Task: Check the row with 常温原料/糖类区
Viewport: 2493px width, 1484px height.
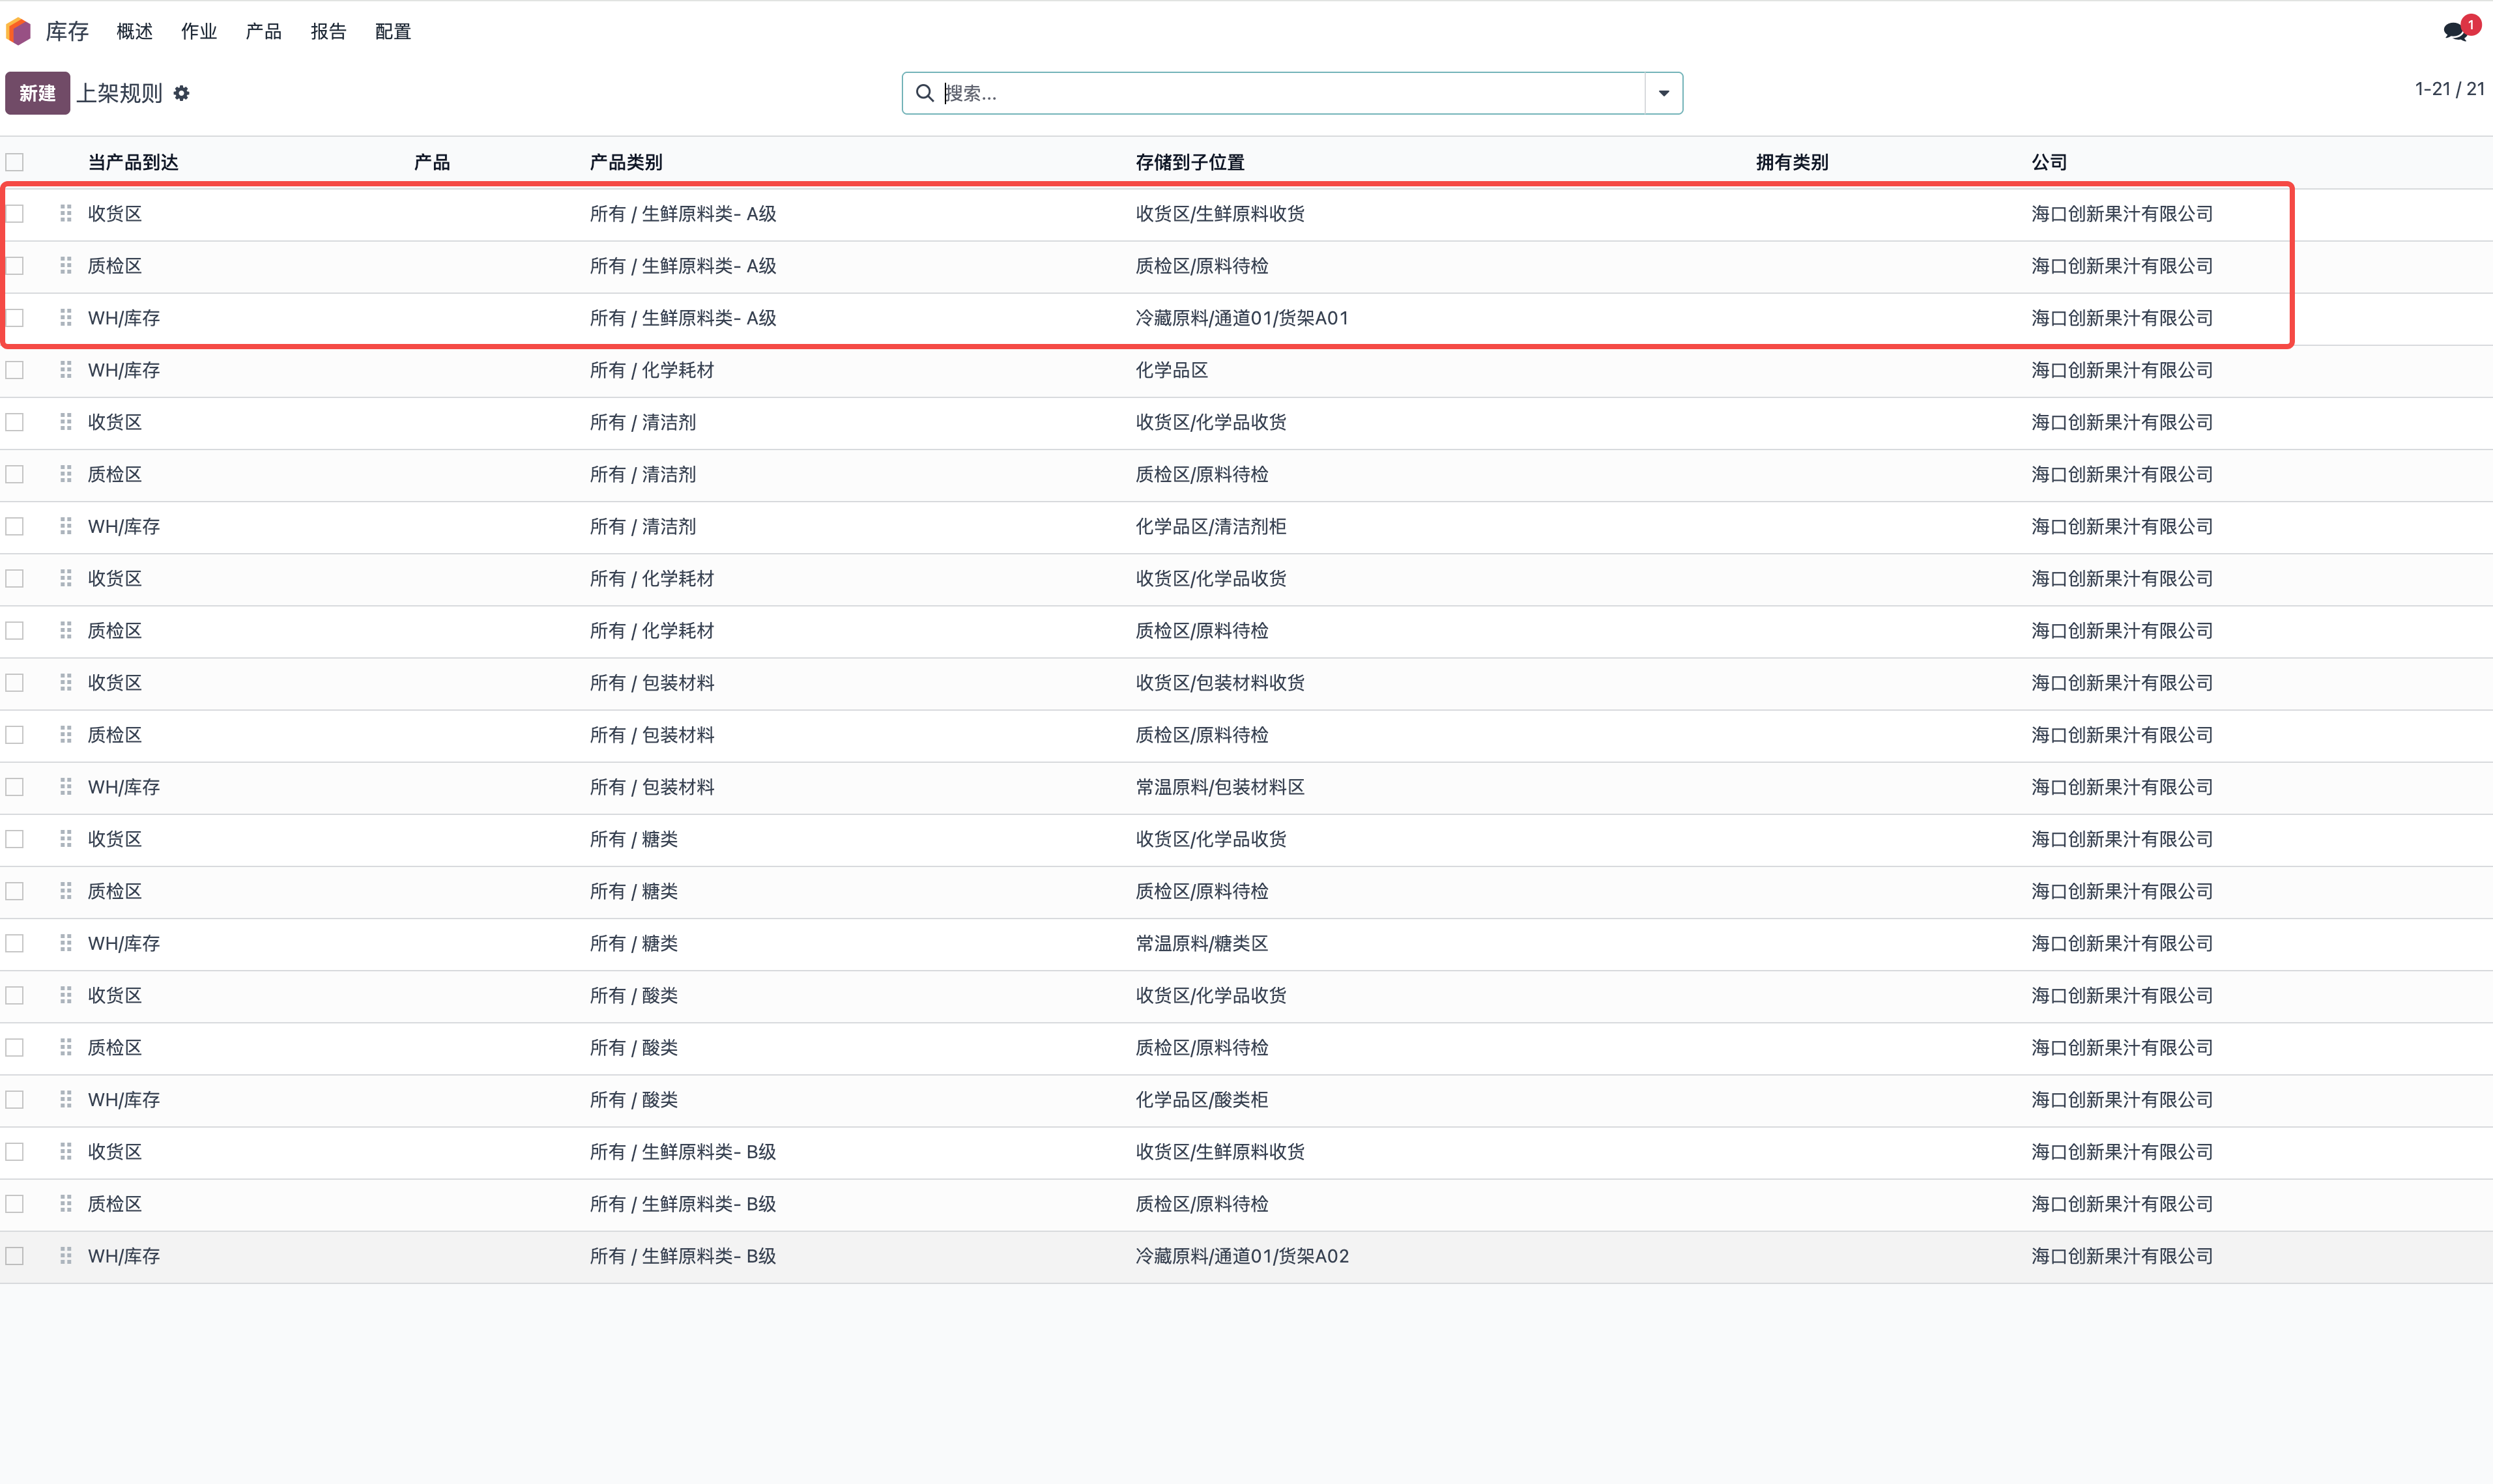Action: pyautogui.click(x=15, y=943)
